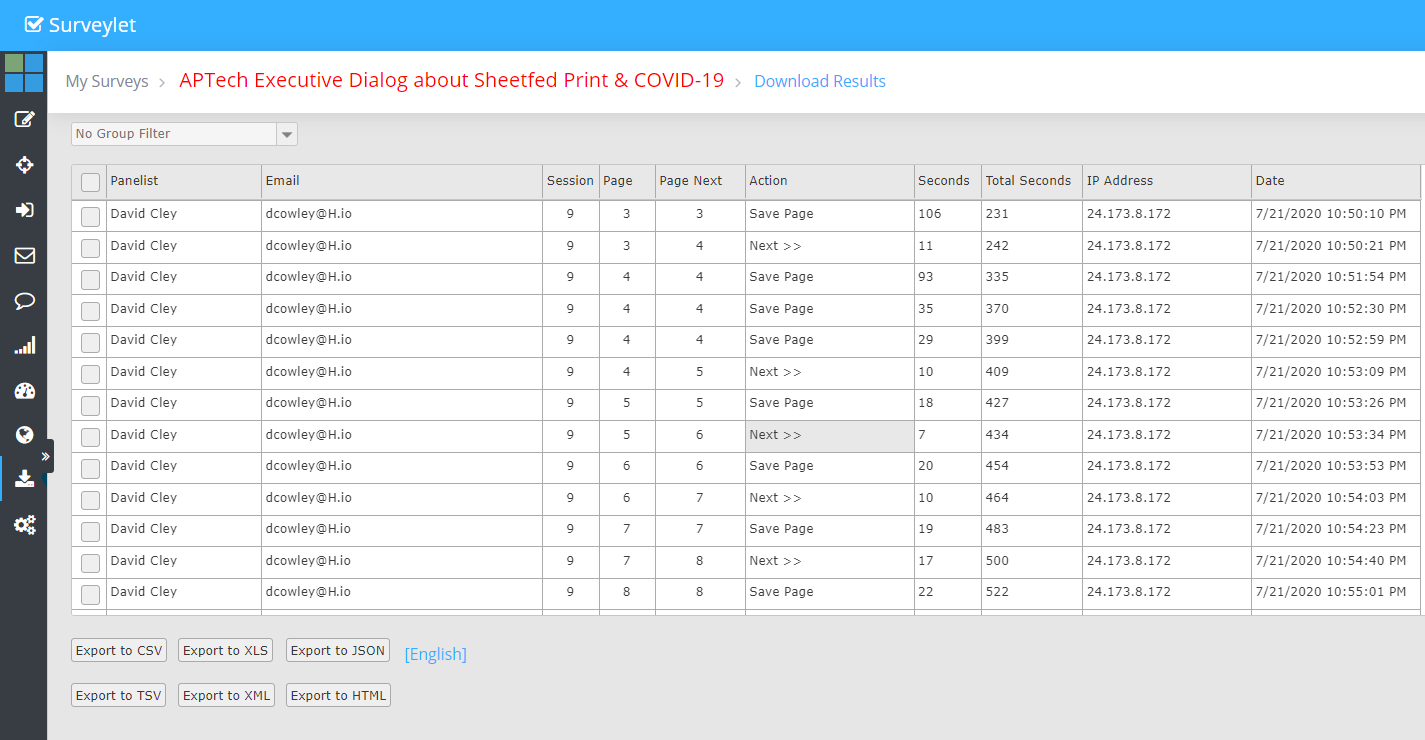
Task: Open the No Group Filter dropdown
Action: tap(184, 134)
